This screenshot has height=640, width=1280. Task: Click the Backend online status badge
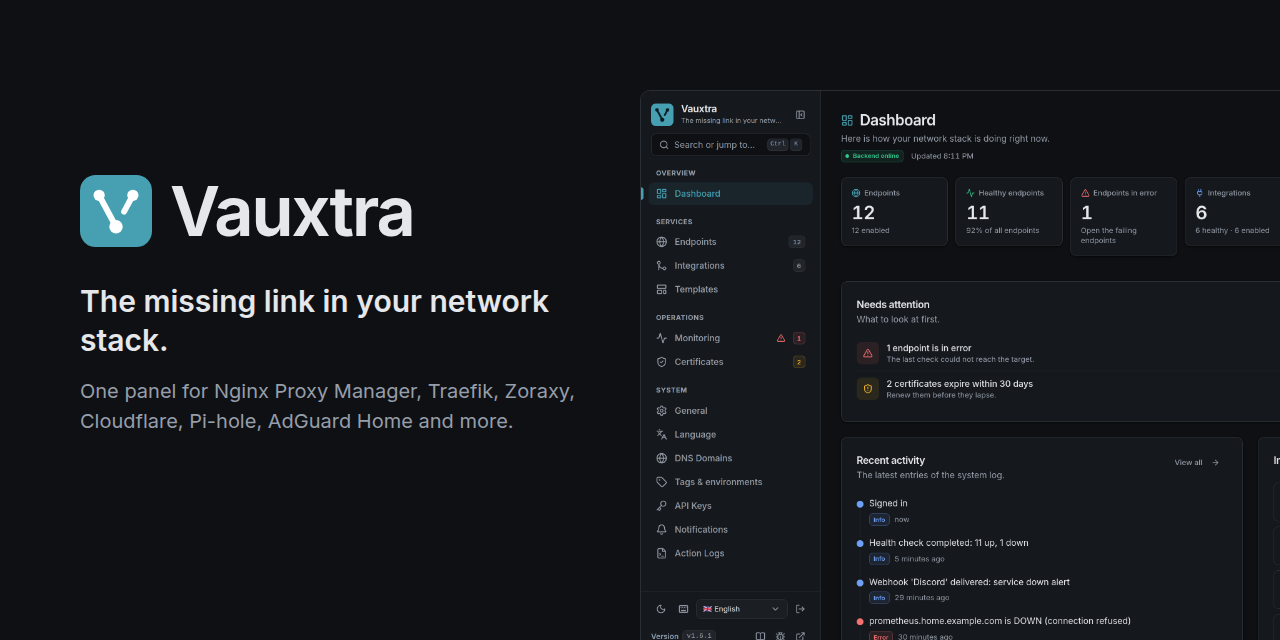[872, 156]
